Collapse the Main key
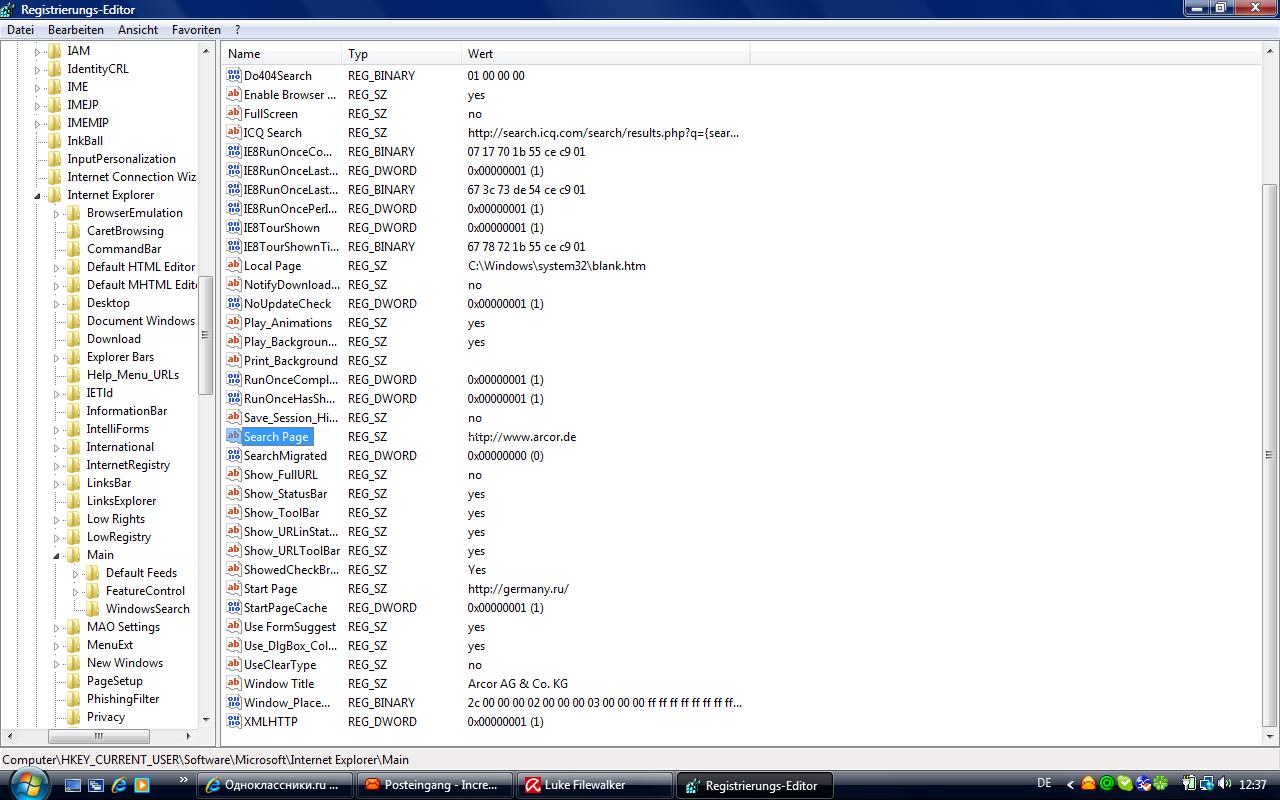Image resolution: width=1280 pixels, height=800 pixels. [x=57, y=555]
